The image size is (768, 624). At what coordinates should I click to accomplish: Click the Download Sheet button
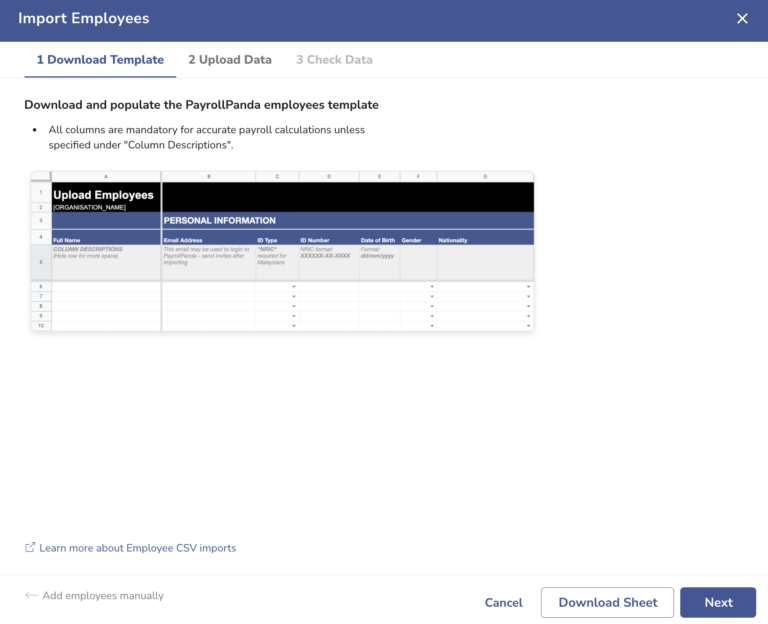pyautogui.click(x=607, y=602)
